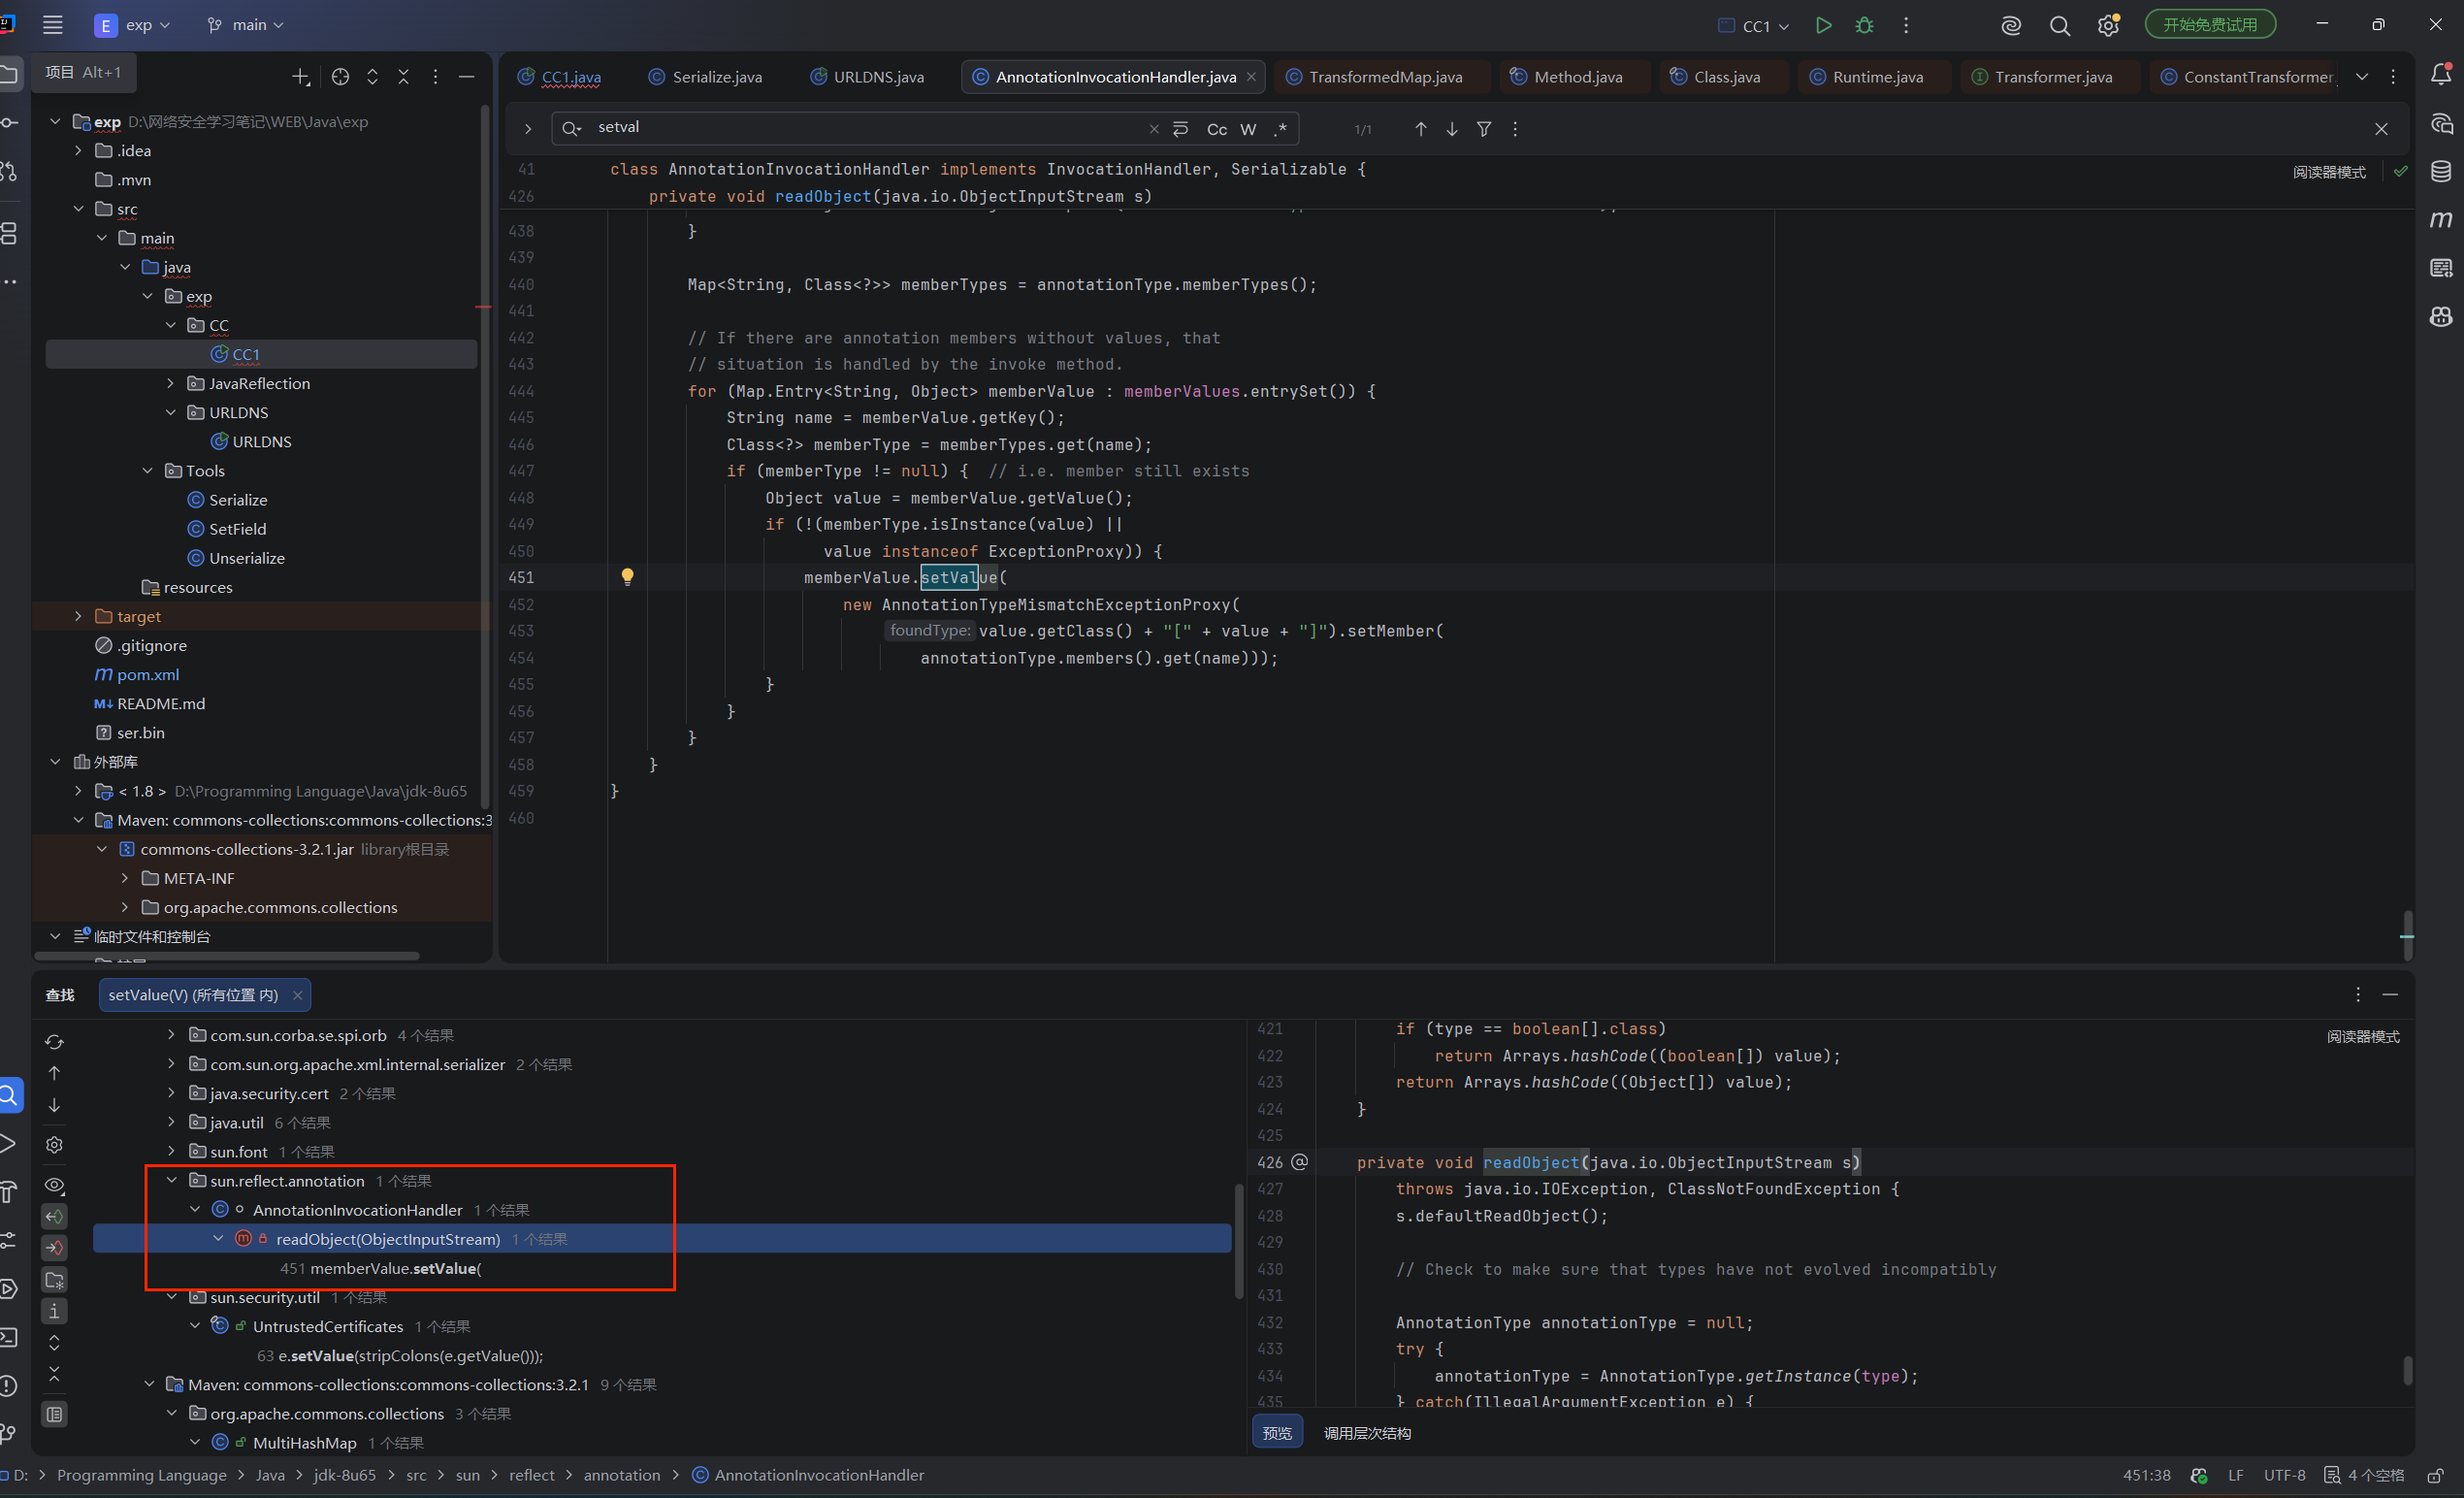Select the 预览 tab button
Image resolution: width=2464 pixels, height=1498 pixels.
[1277, 1433]
